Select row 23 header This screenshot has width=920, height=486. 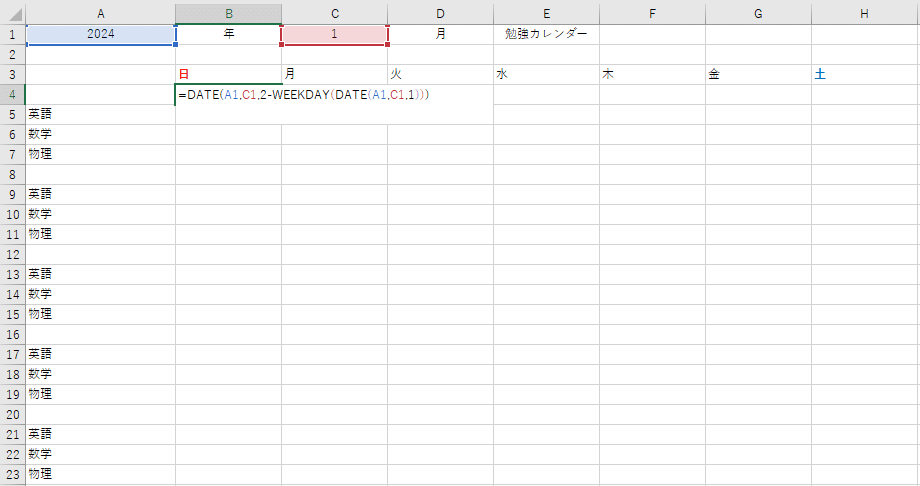12,474
